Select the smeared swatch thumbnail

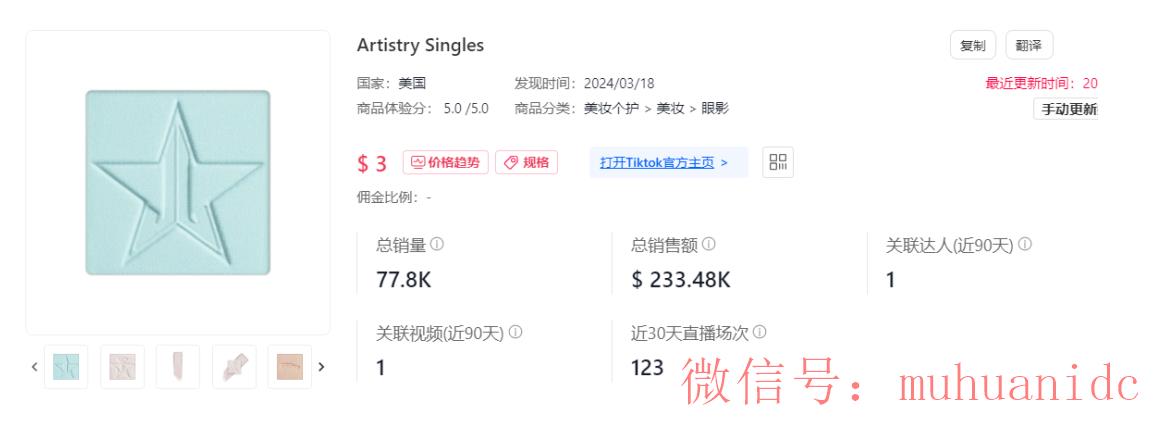point(234,367)
